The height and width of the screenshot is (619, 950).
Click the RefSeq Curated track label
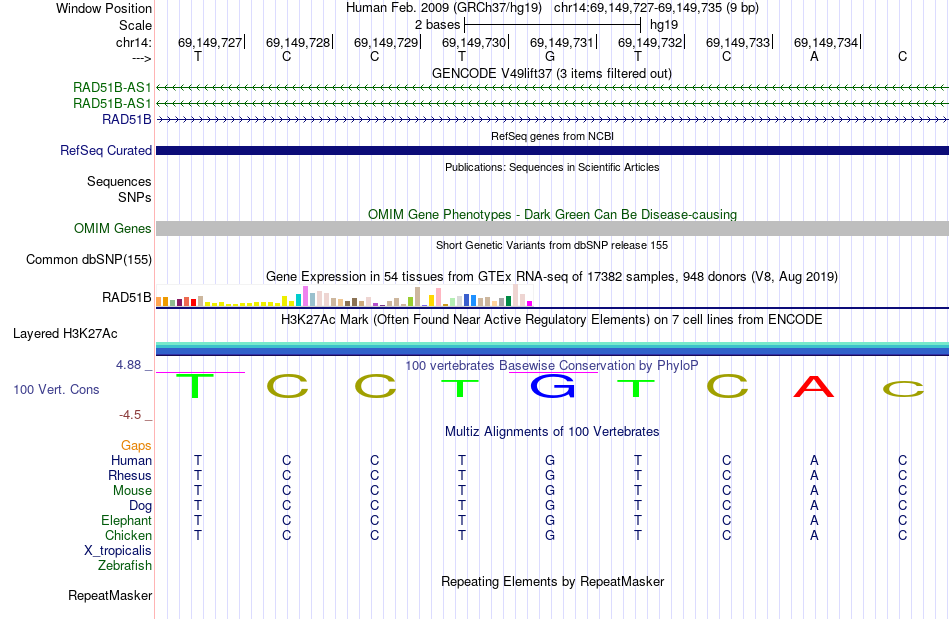coord(106,150)
